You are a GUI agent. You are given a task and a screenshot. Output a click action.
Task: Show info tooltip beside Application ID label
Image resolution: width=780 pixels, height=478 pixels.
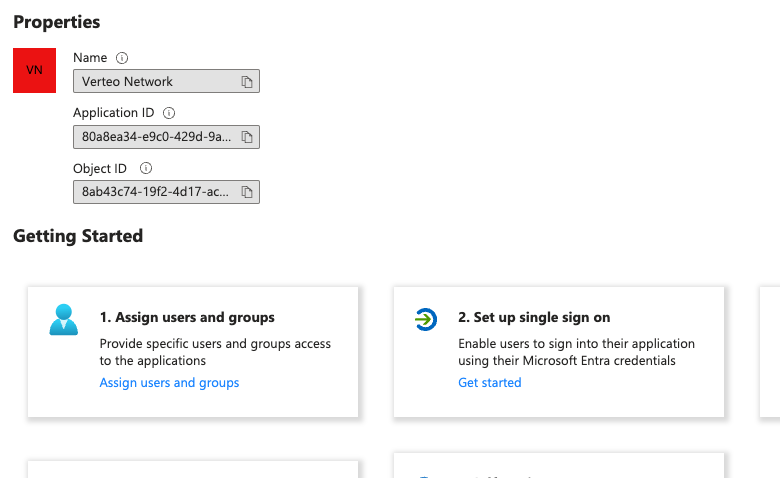(x=168, y=113)
